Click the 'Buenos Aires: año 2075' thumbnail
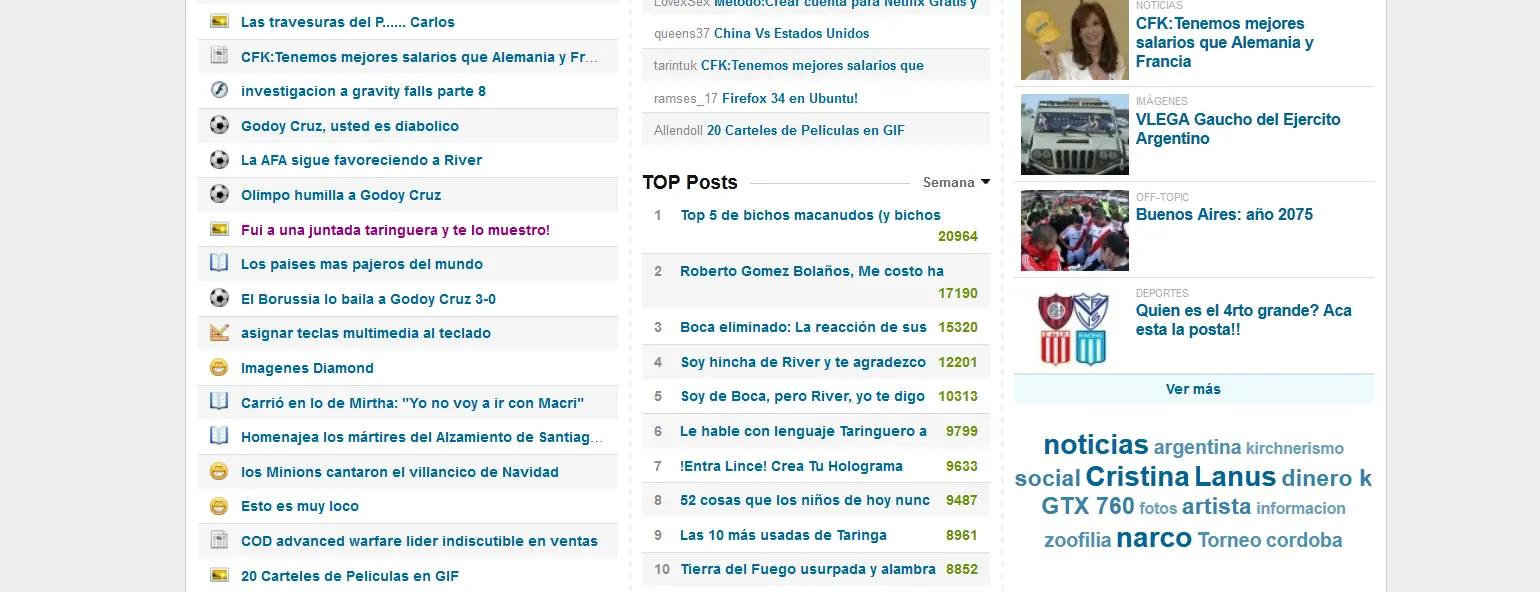Image resolution: width=1540 pixels, height=592 pixels. [1075, 231]
